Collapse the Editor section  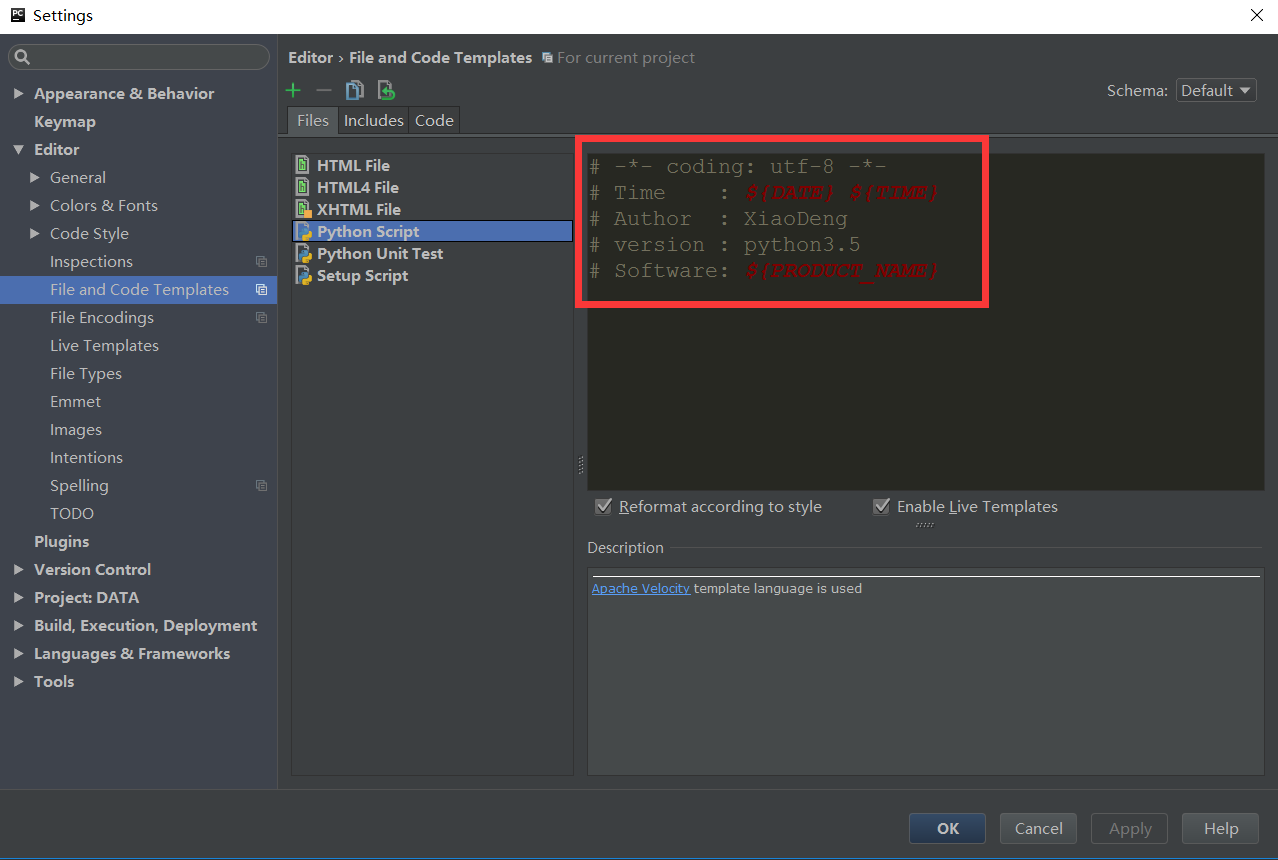click(x=18, y=149)
